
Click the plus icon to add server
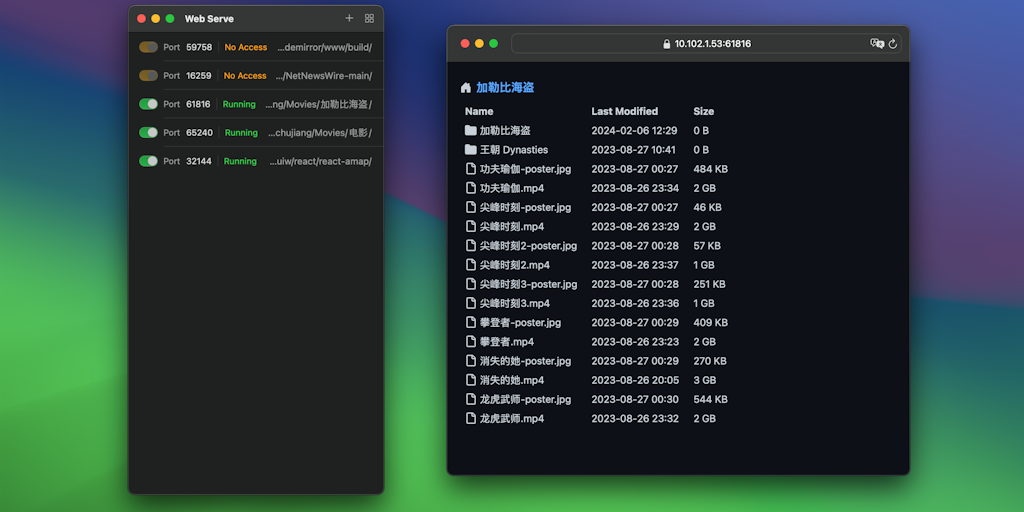point(349,18)
